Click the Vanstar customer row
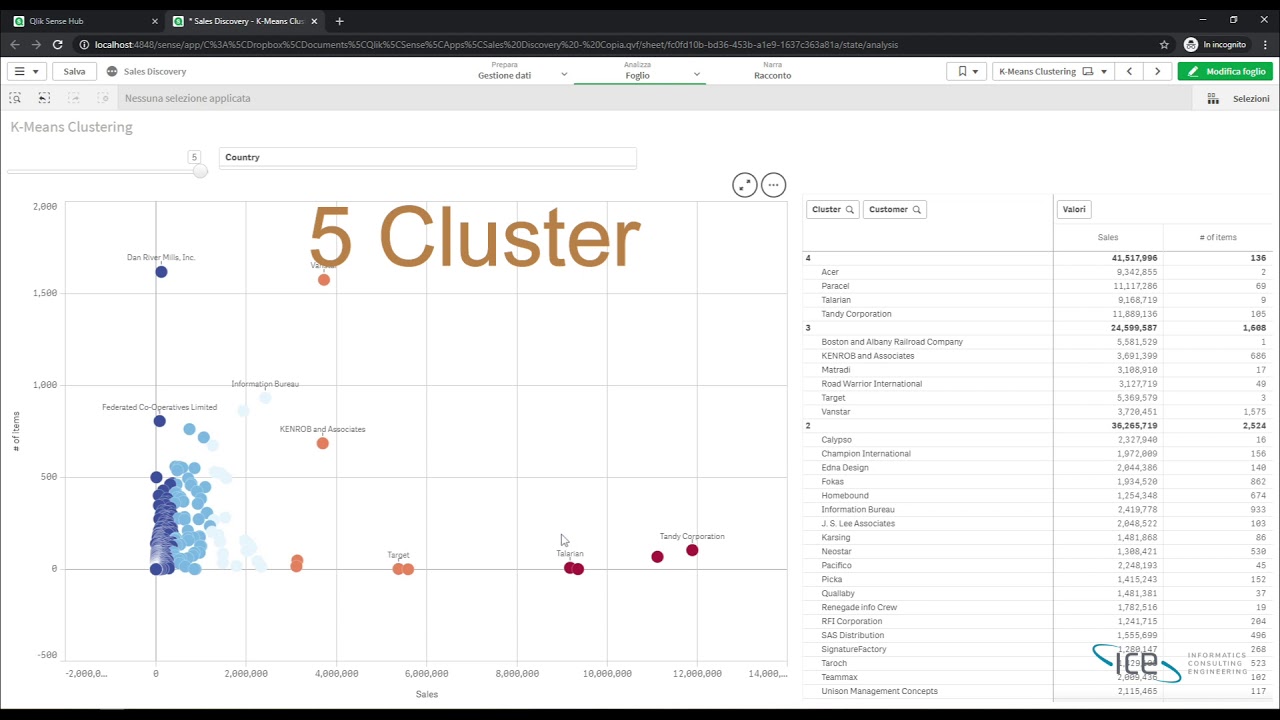1280x720 pixels. [1036, 411]
